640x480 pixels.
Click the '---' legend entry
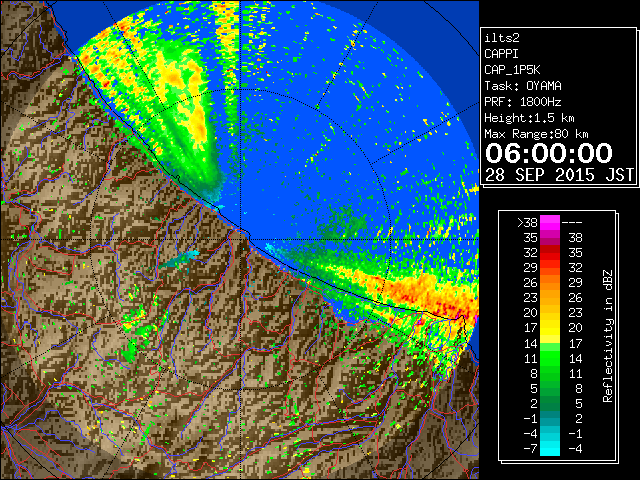pyautogui.click(x=572, y=223)
